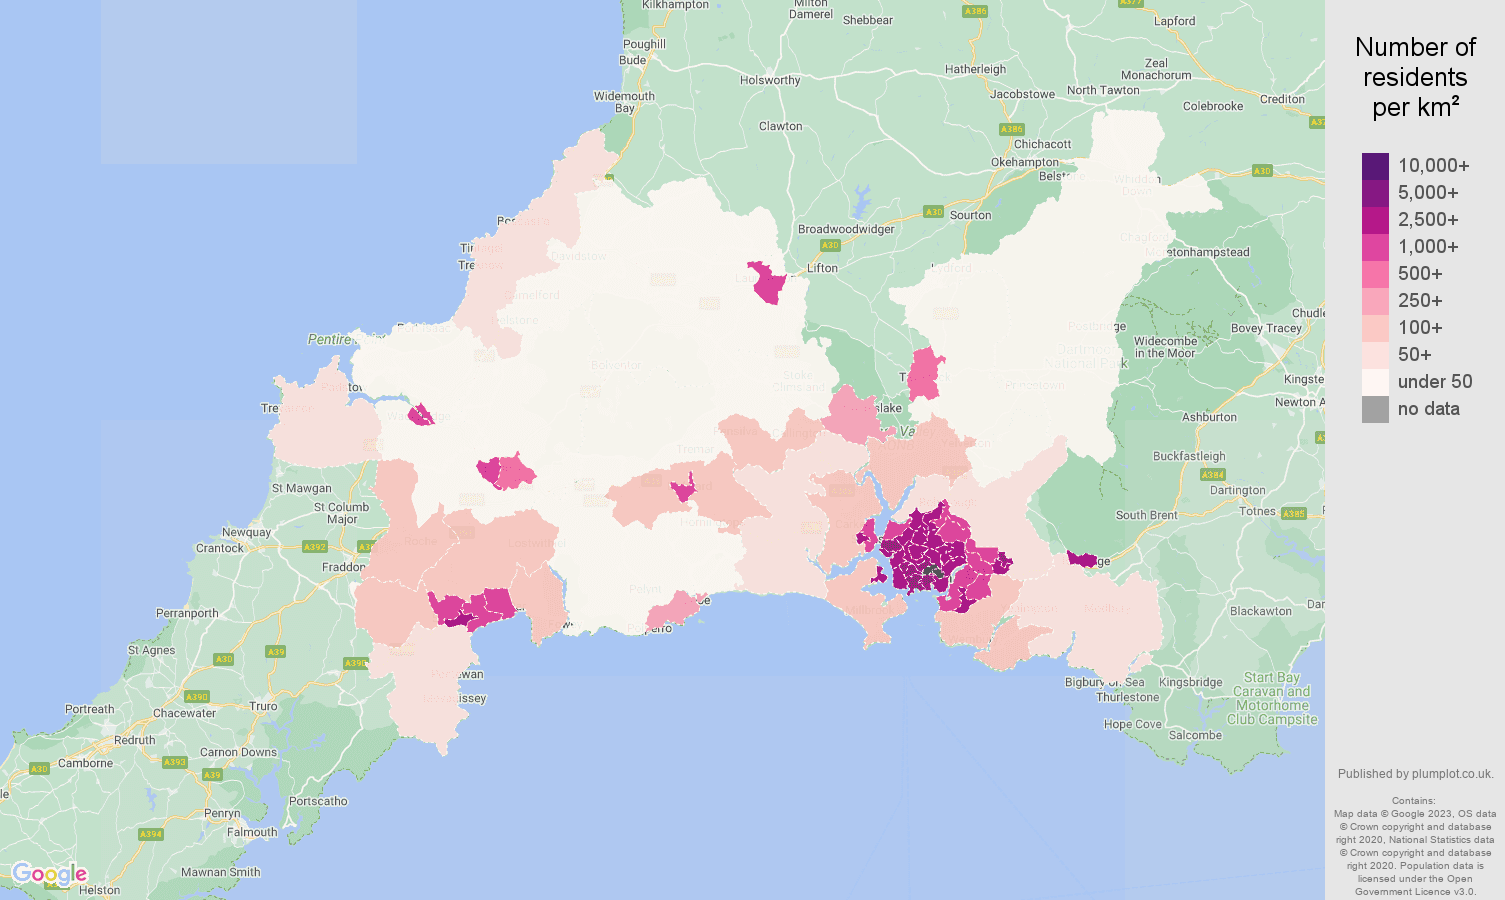Click the Perranporth town label
Viewport: 1505px width, 900px height.
187,613
